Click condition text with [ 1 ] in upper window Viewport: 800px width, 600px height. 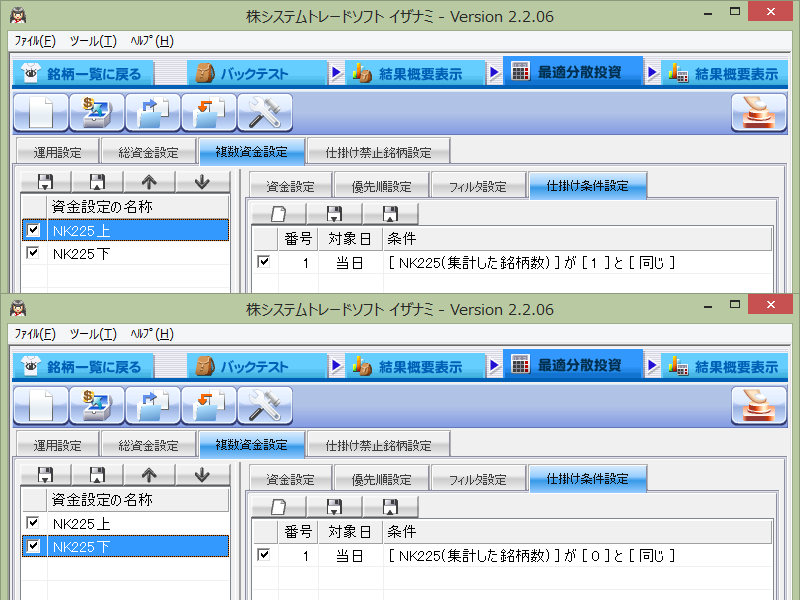[531, 263]
